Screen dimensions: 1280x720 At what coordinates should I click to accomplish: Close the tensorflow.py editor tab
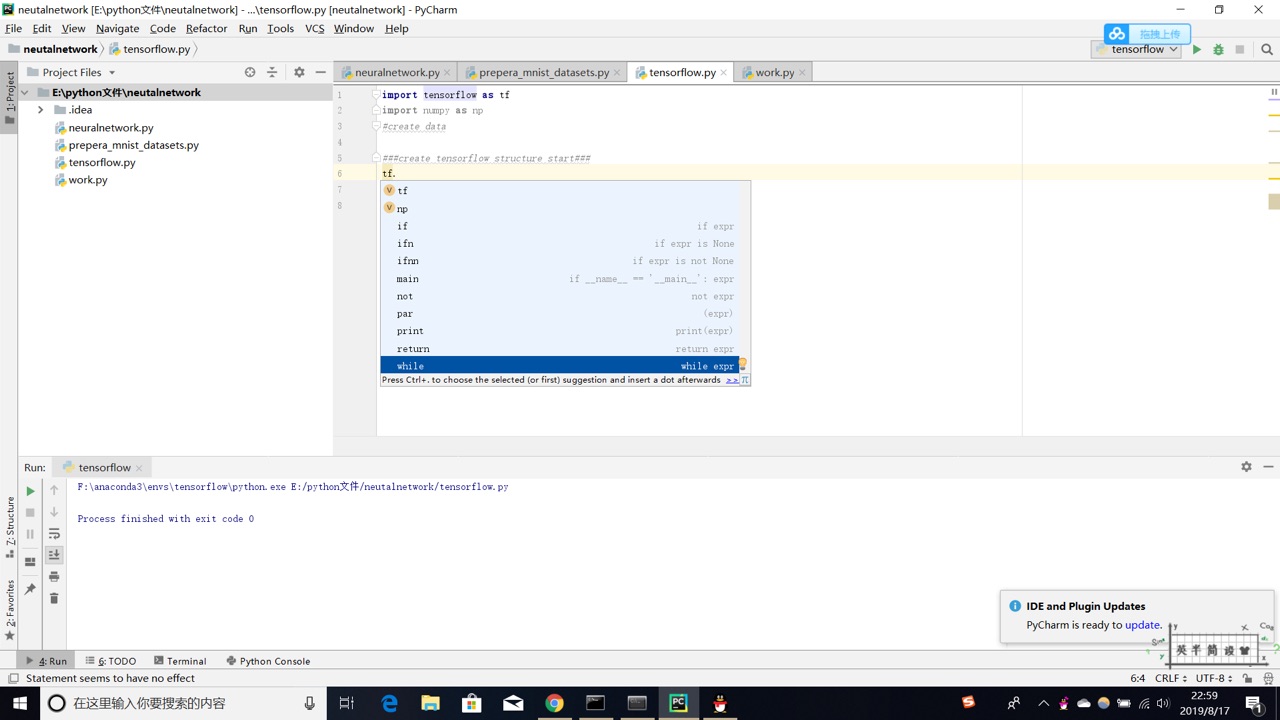[x=724, y=72]
